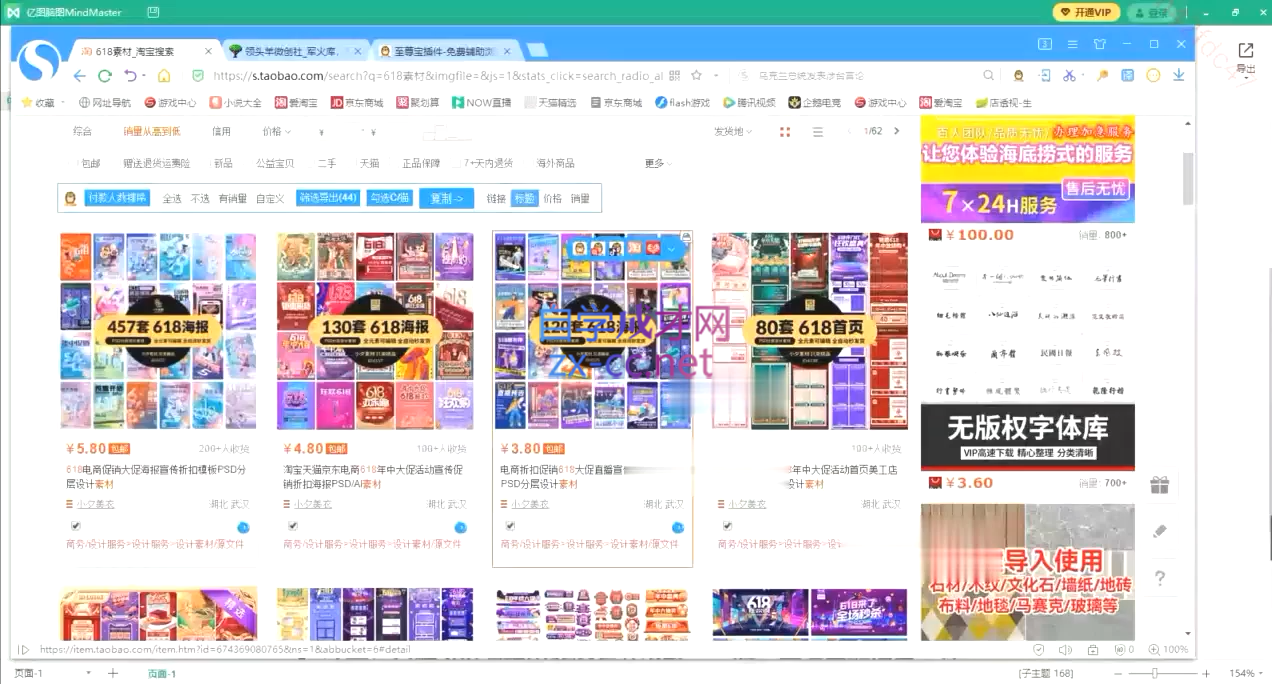1272x684 pixels.
Task: Click the 复制-> button
Action: point(446,198)
